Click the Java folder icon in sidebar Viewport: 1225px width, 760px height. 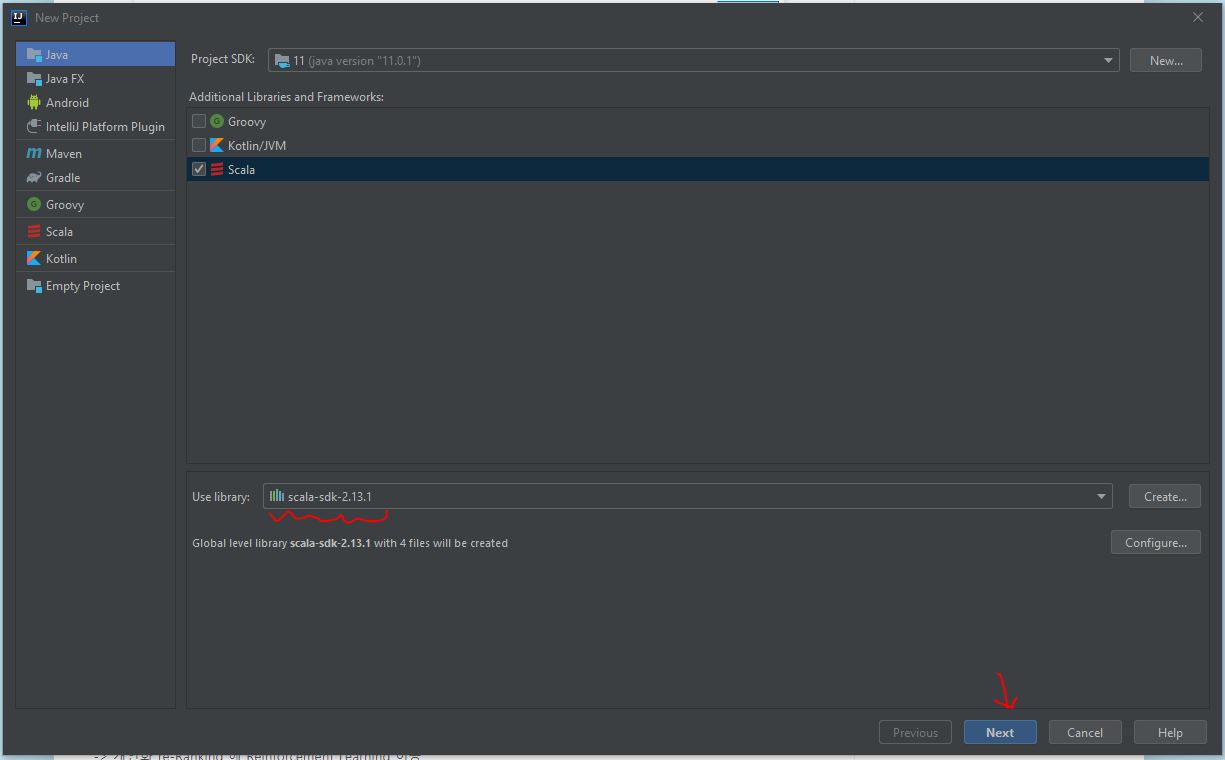click(x=34, y=55)
